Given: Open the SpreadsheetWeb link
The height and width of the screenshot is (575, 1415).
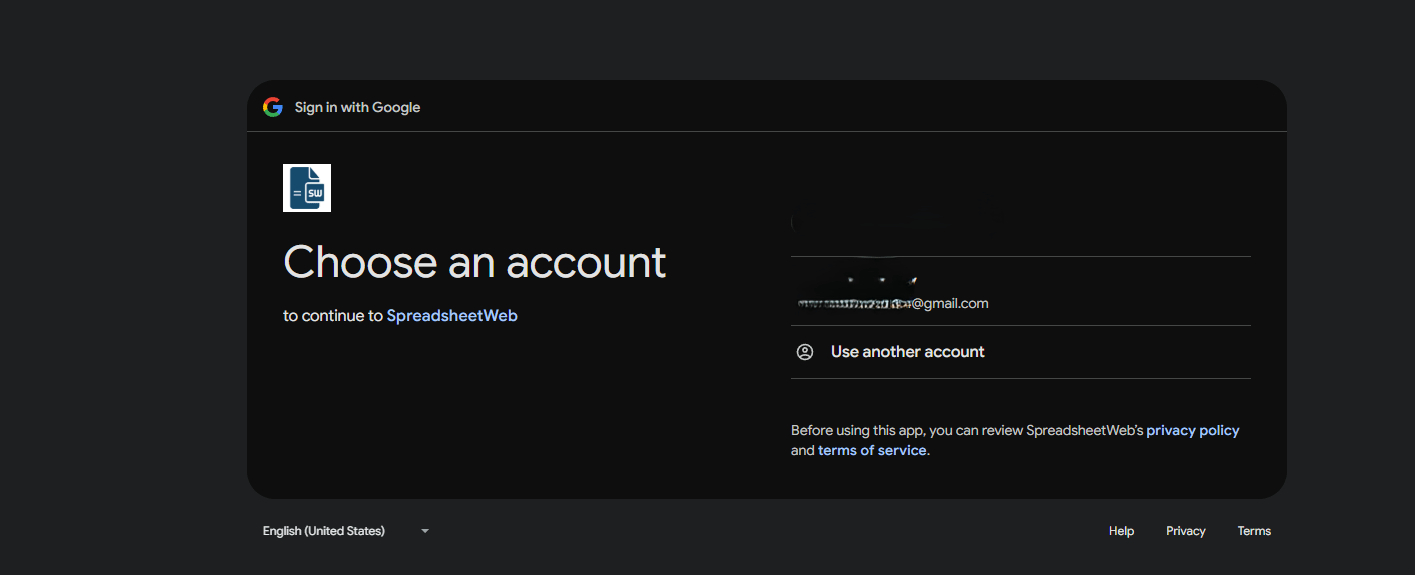Looking at the screenshot, I should point(452,316).
